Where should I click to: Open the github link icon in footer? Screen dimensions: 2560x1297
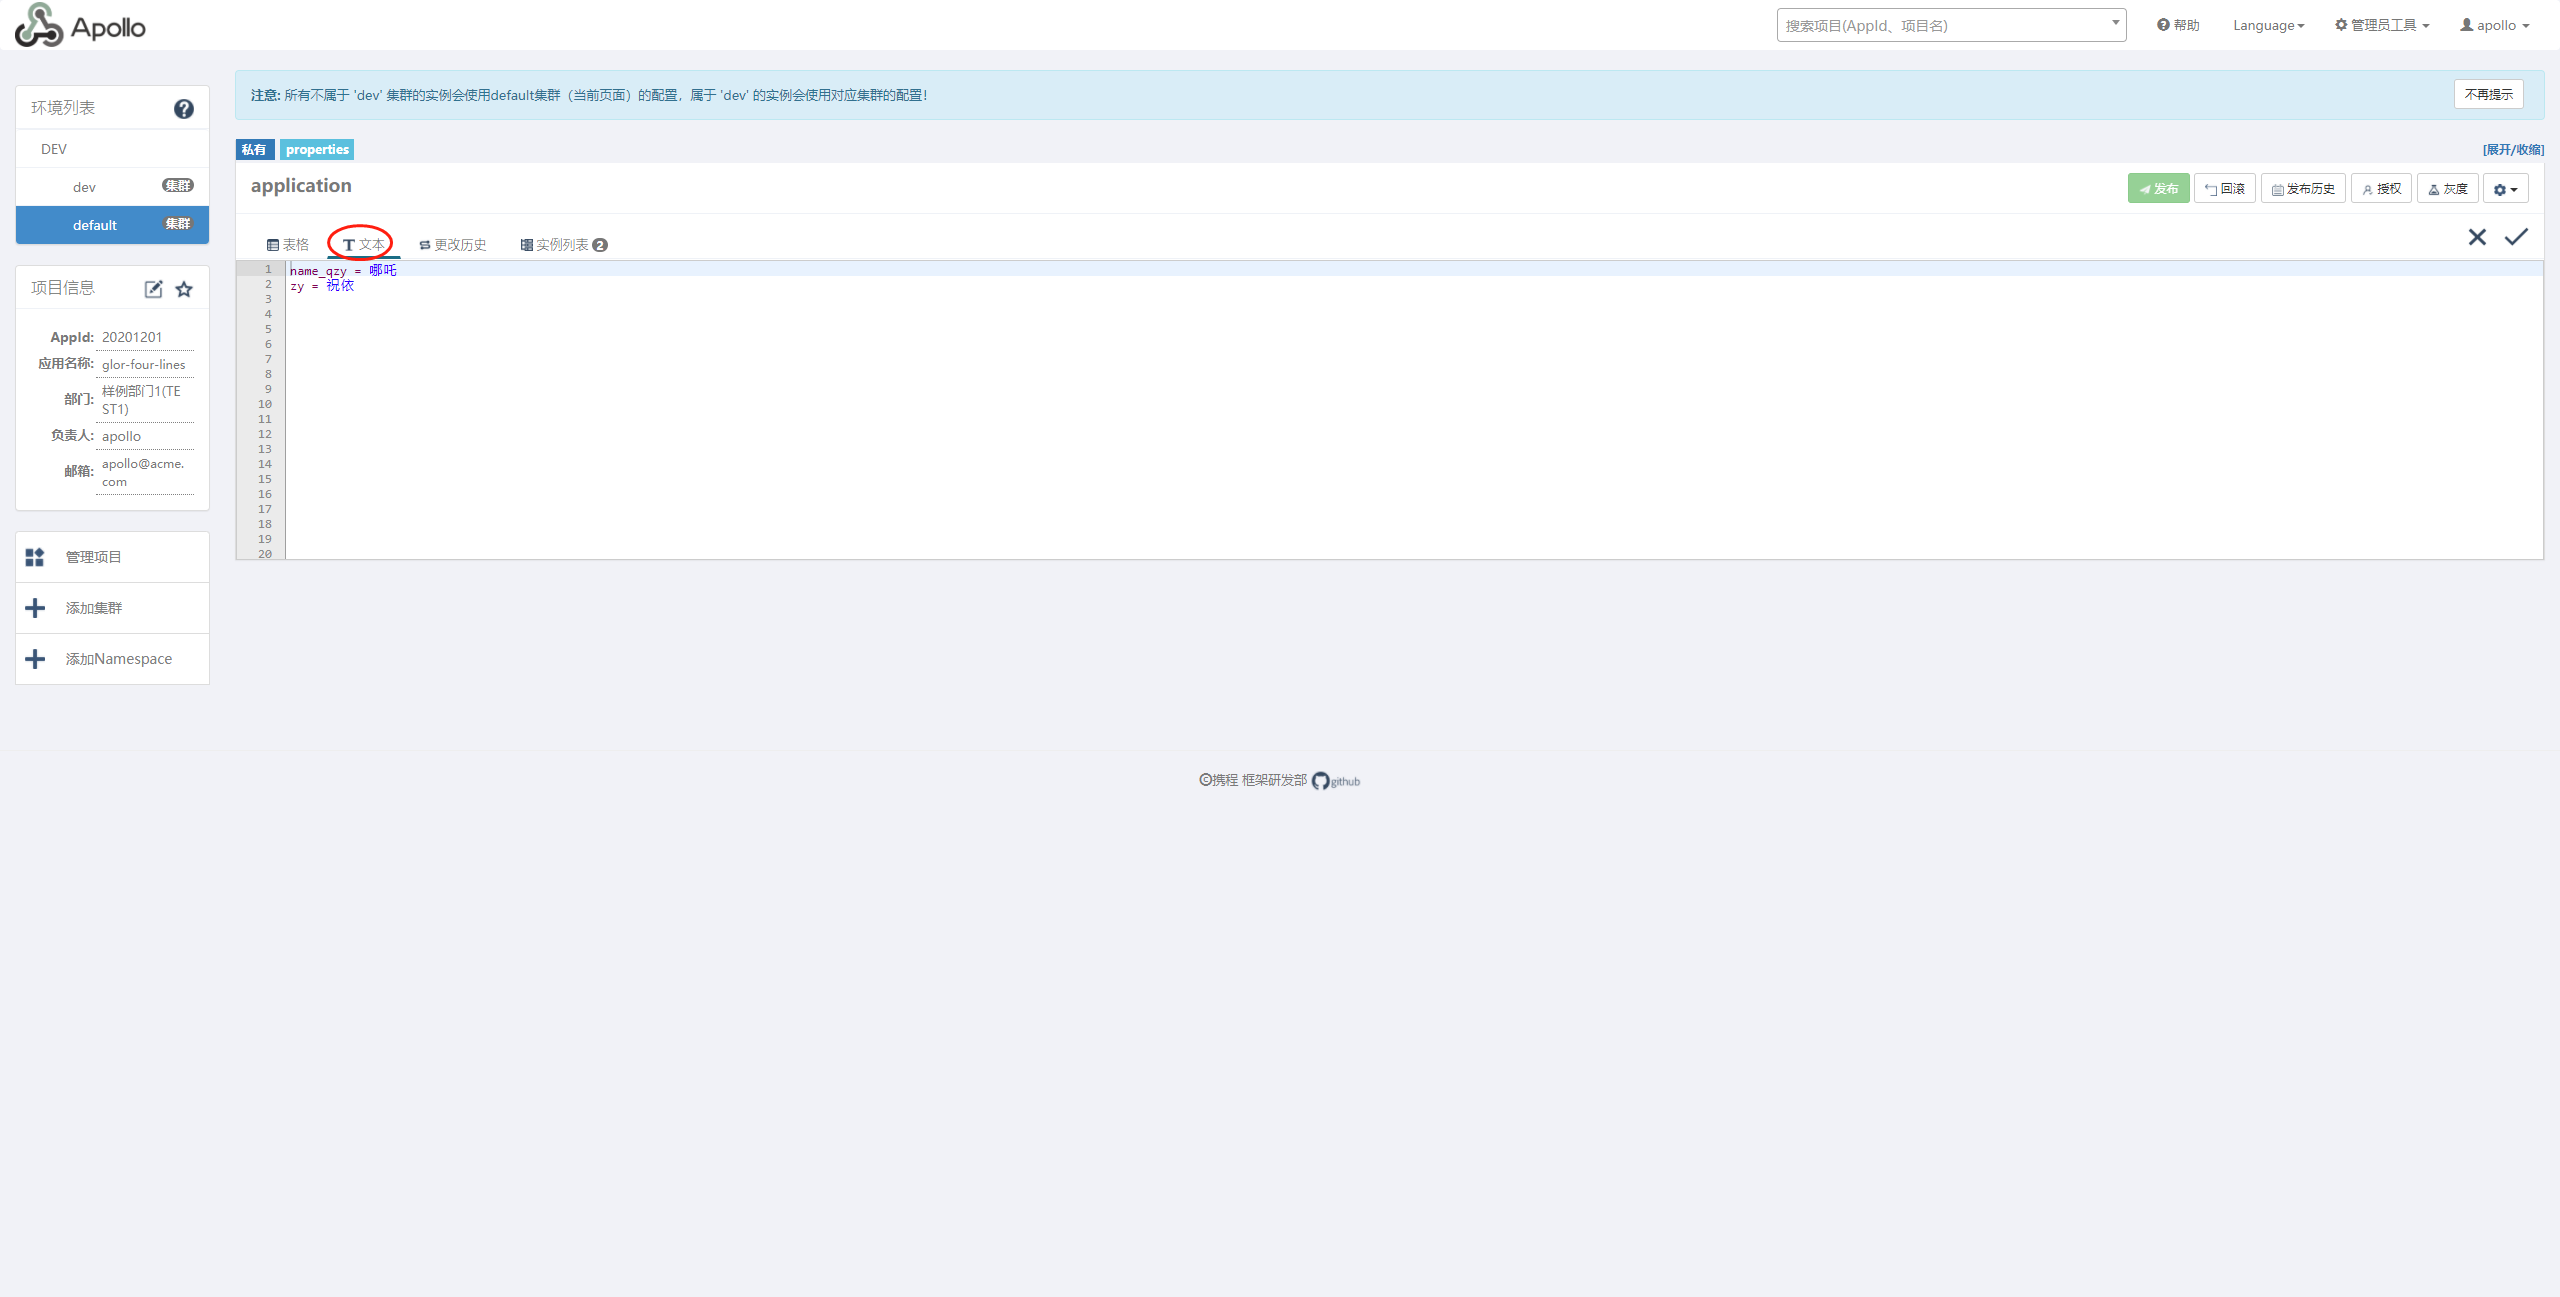coord(1321,781)
